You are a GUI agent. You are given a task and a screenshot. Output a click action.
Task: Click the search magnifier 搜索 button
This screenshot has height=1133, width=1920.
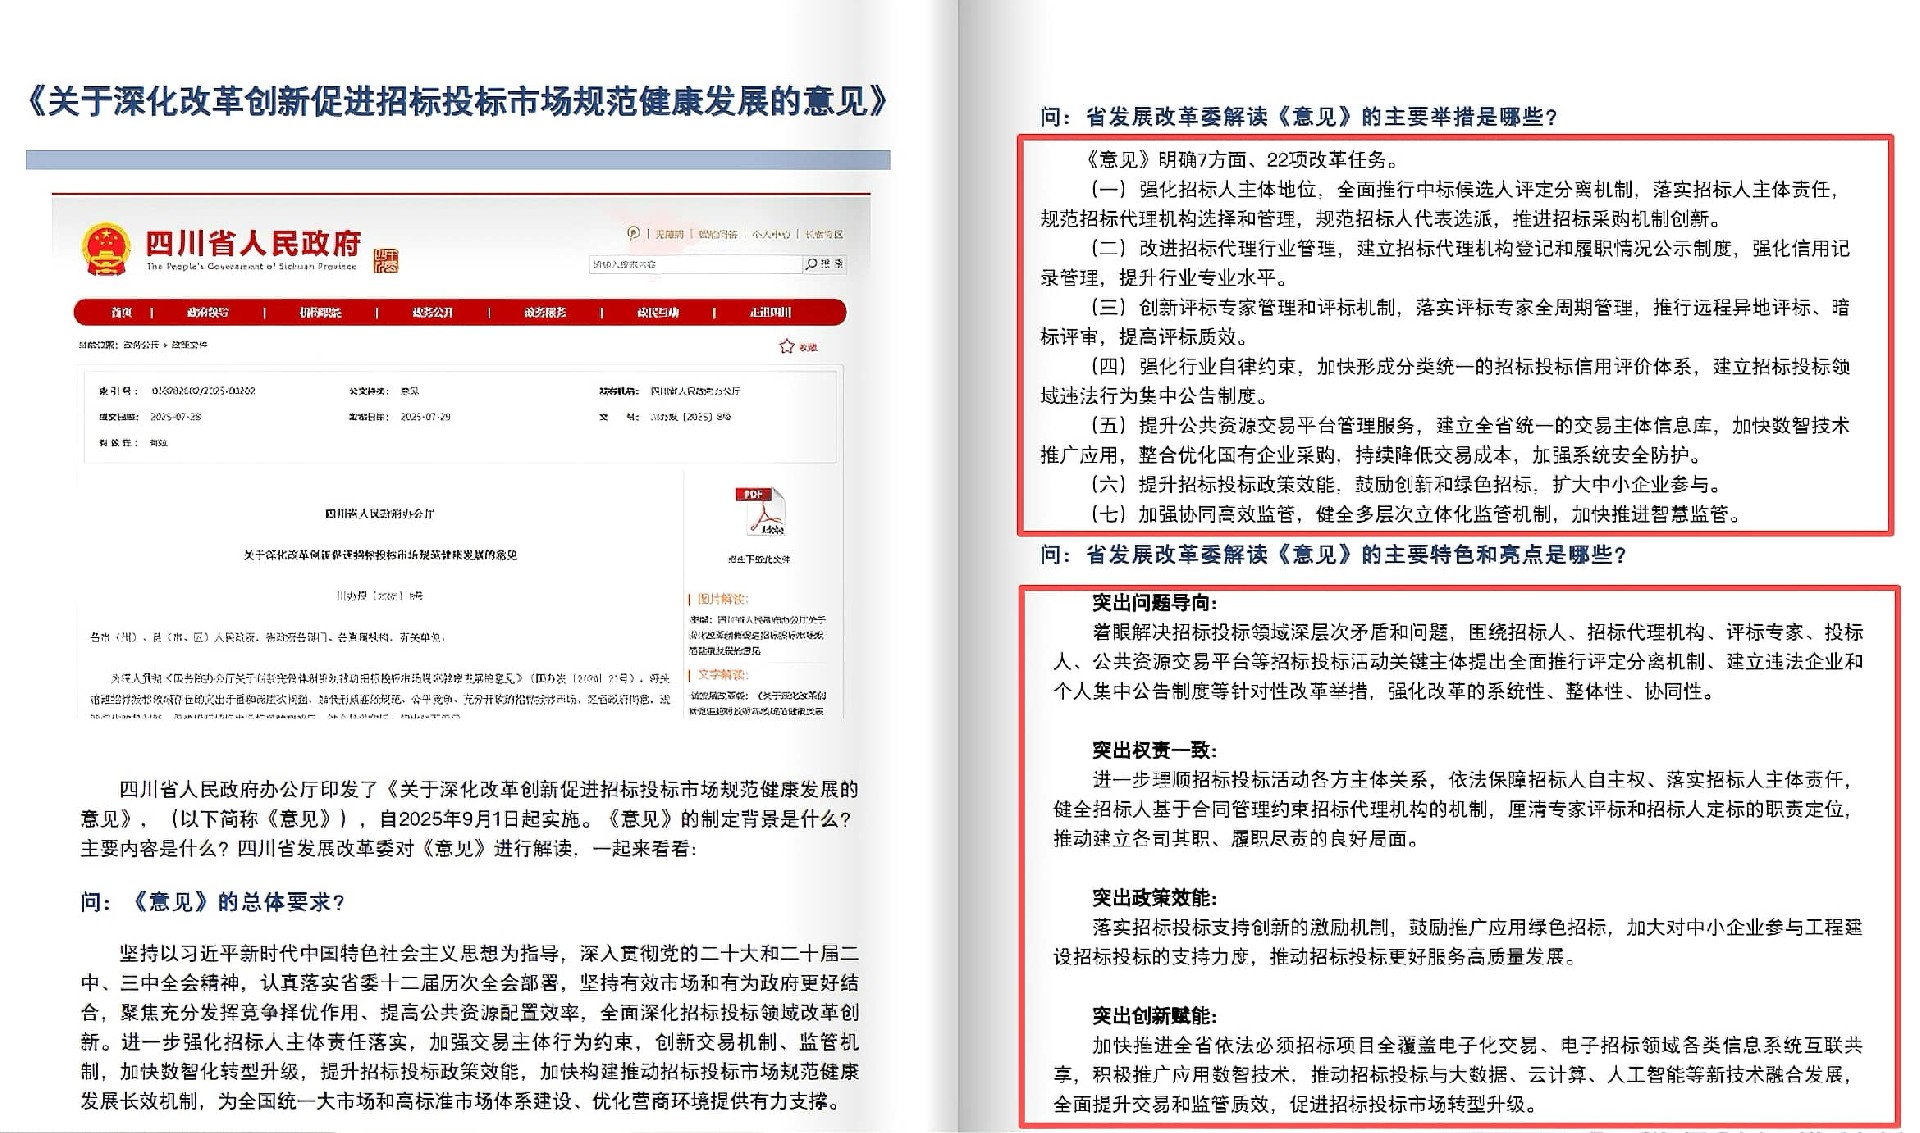click(x=824, y=264)
